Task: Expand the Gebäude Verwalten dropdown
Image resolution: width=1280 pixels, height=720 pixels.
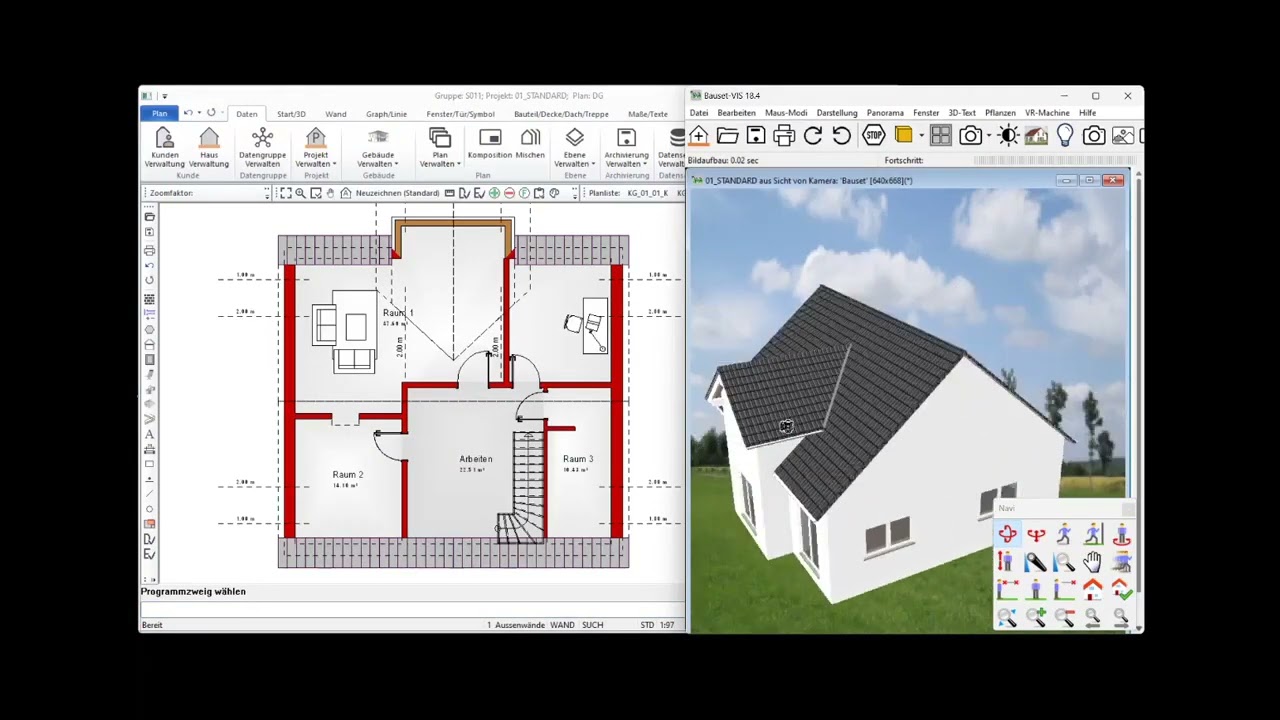Action: [378, 147]
